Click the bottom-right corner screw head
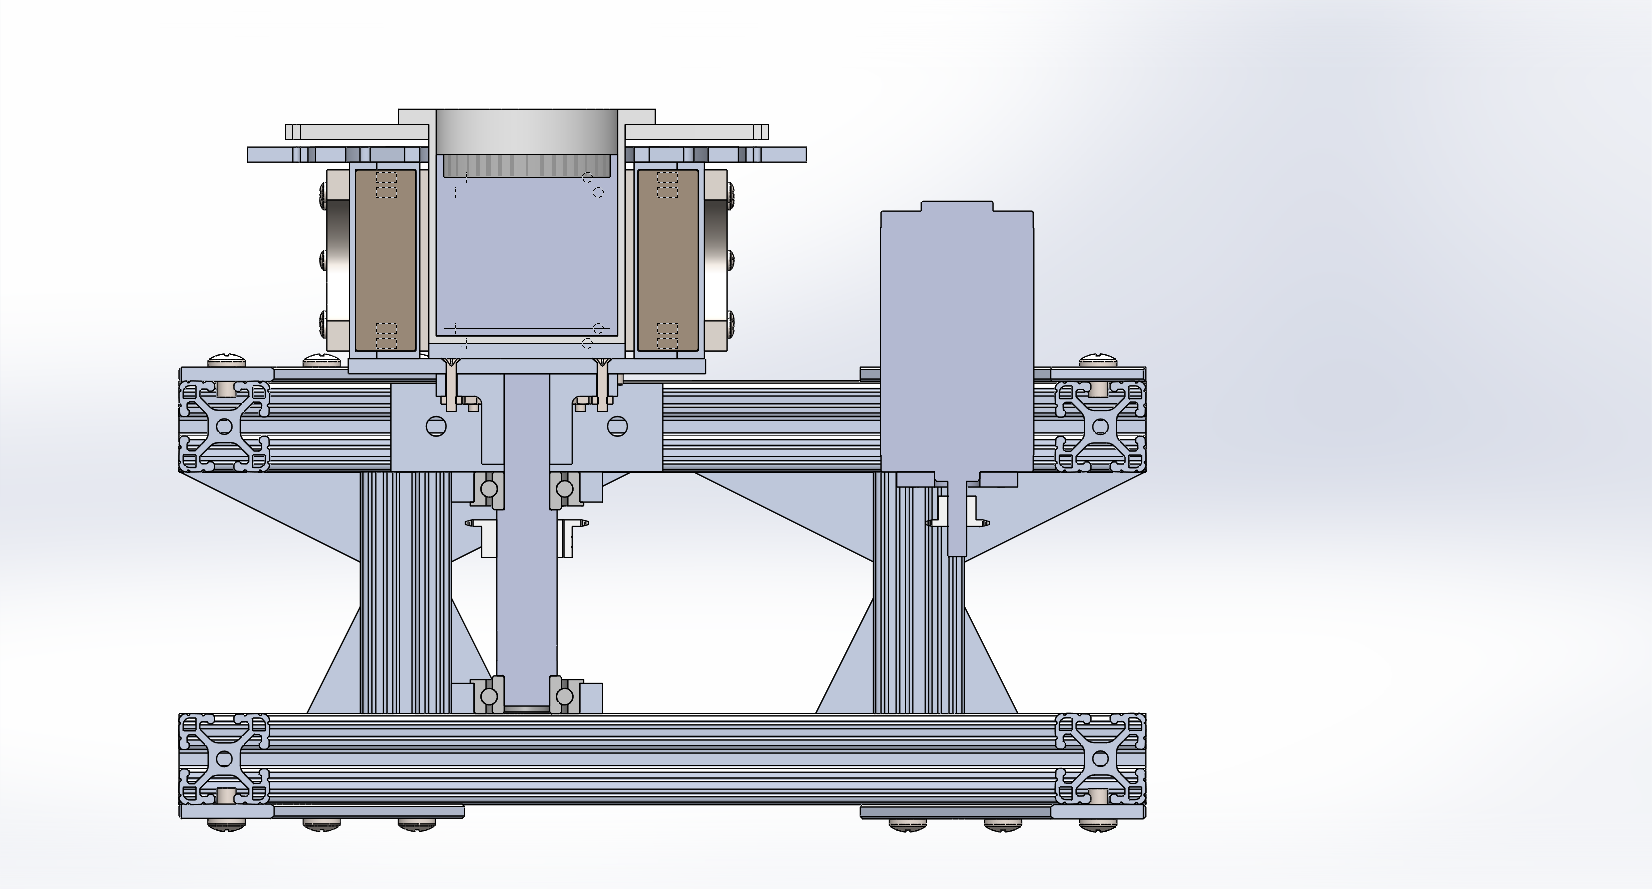Image resolution: width=1652 pixels, height=889 pixels. tap(1099, 824)
